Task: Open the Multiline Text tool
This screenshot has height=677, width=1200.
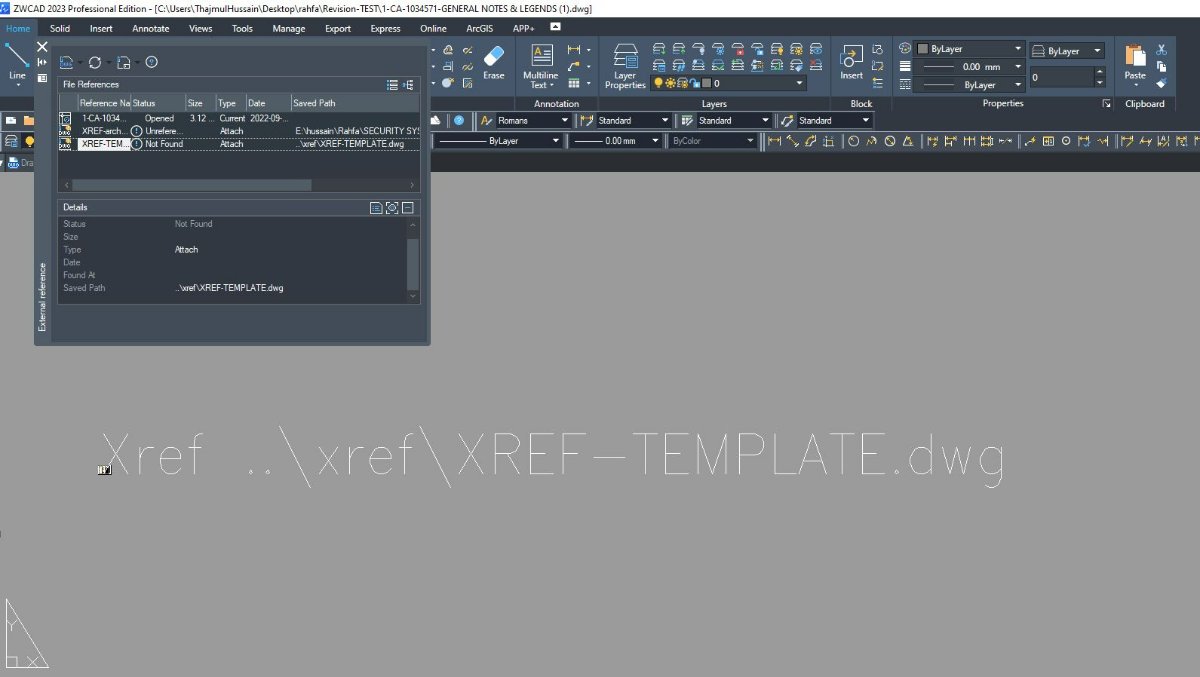Action: pyautogui.click(x=541, y=66)
